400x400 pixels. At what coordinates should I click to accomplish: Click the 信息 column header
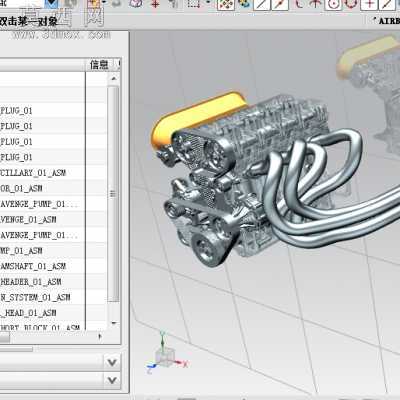click(99, 65)
